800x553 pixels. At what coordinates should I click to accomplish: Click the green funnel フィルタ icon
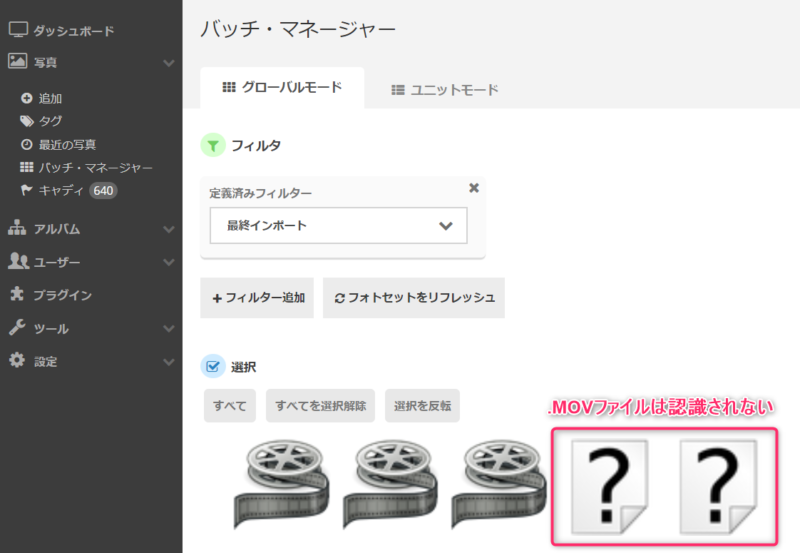click(213, 145)
